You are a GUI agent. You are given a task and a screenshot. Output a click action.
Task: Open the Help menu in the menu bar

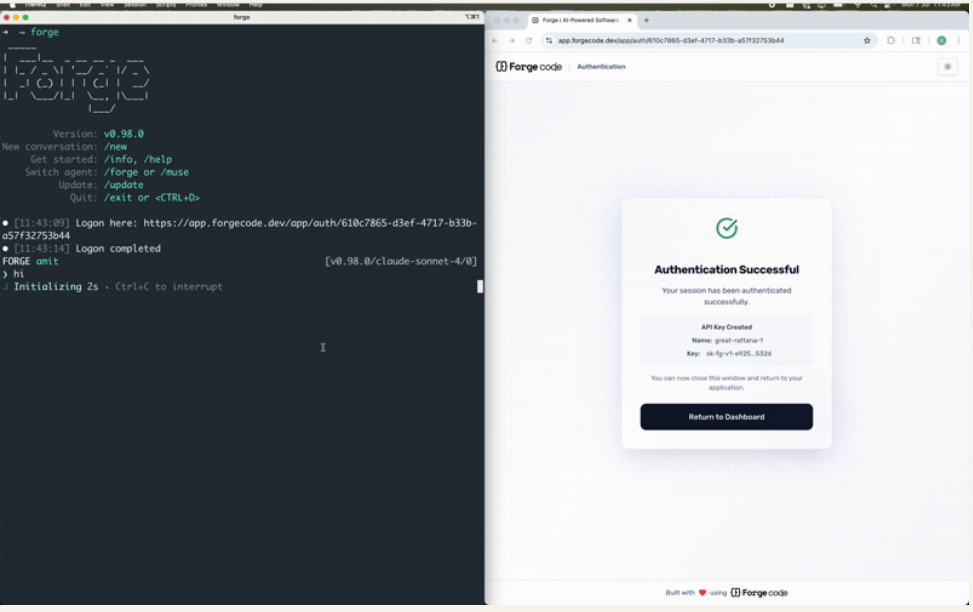(x=256, y=4)
